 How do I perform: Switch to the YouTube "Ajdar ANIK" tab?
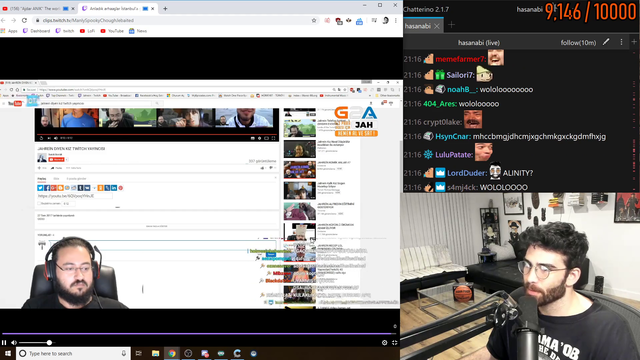[x=38, y=8]
